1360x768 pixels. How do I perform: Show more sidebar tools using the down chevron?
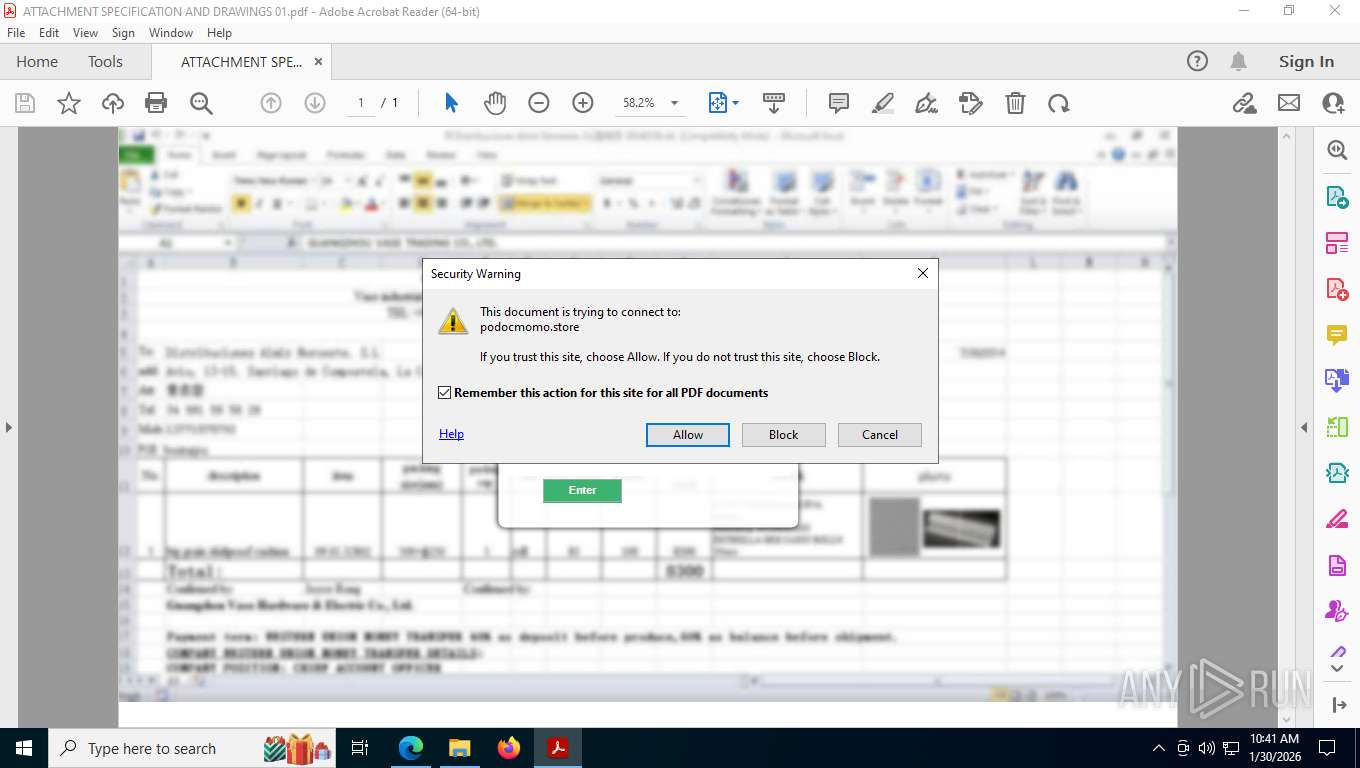click(1338, 669)
